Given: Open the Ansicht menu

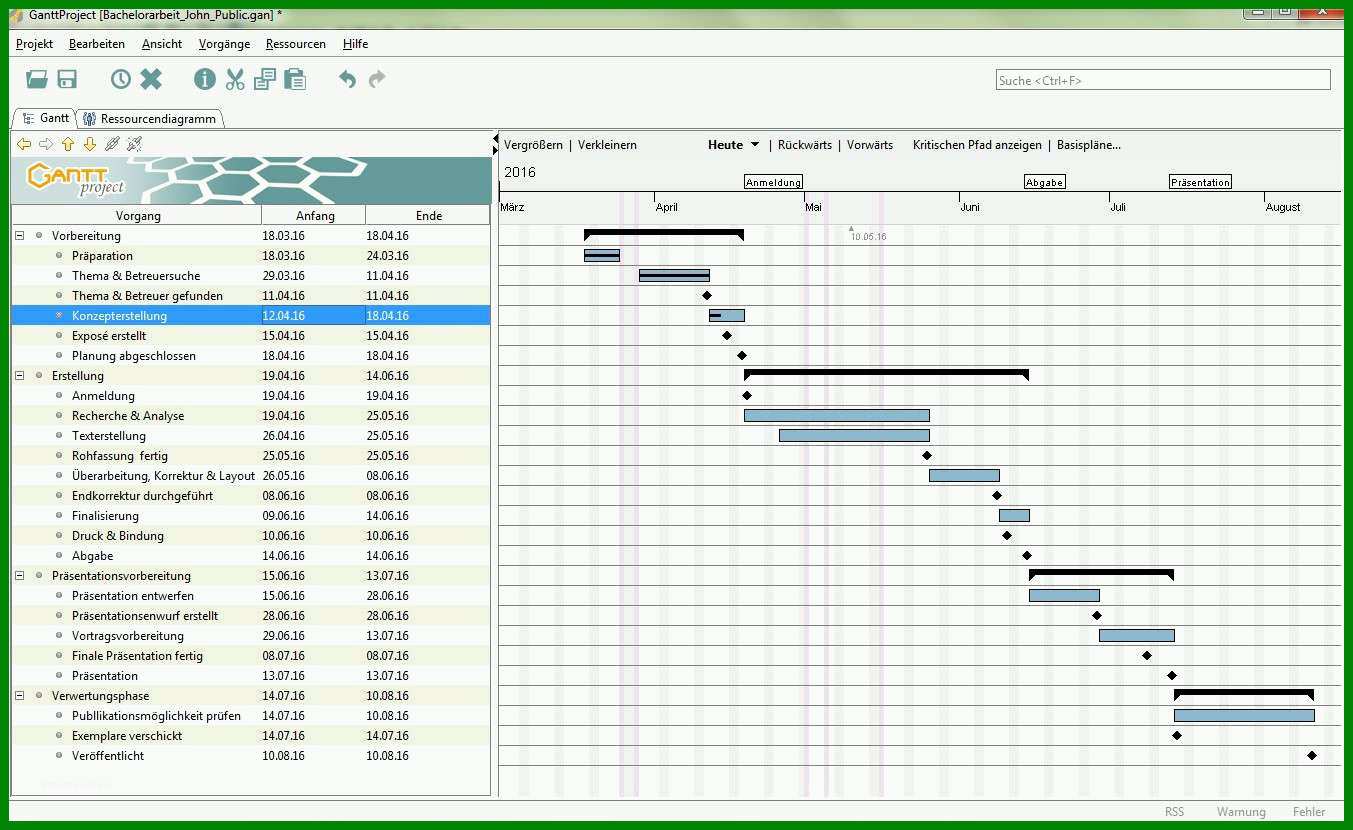Looking at the screenshot, I should pyautogui.click(x=162, y=44).
